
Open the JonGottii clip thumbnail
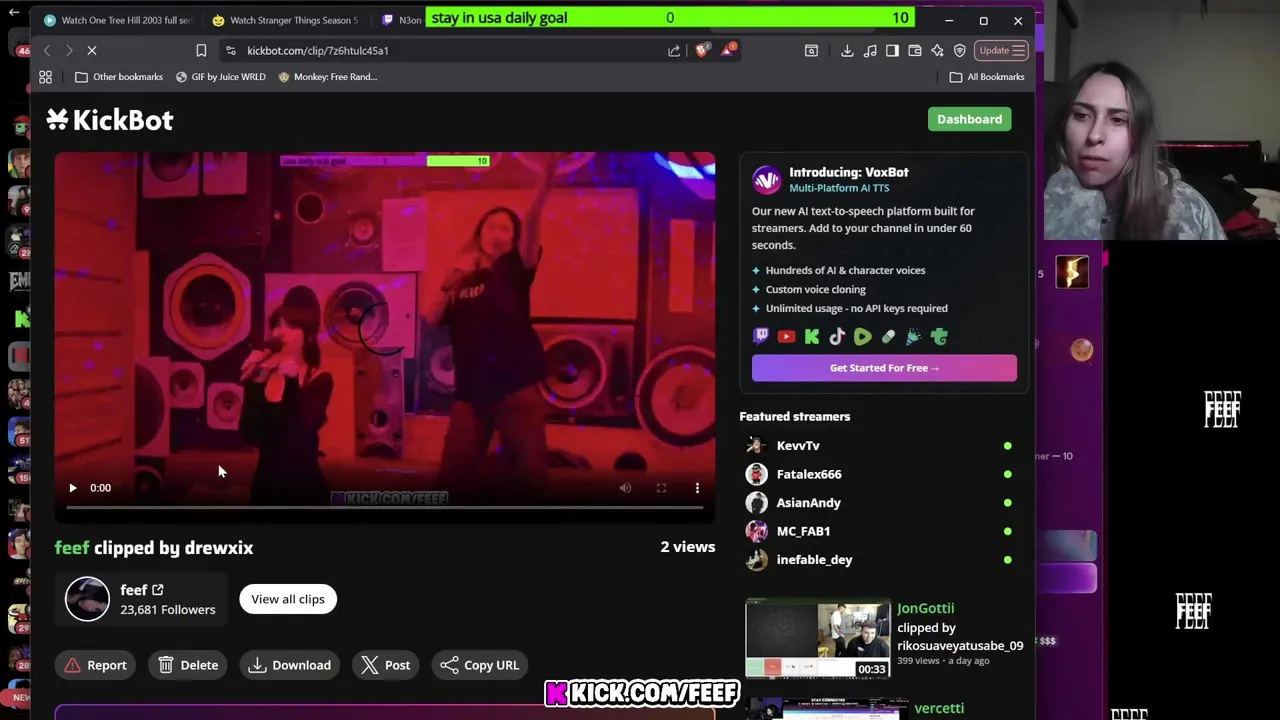[x=818, y=640]
